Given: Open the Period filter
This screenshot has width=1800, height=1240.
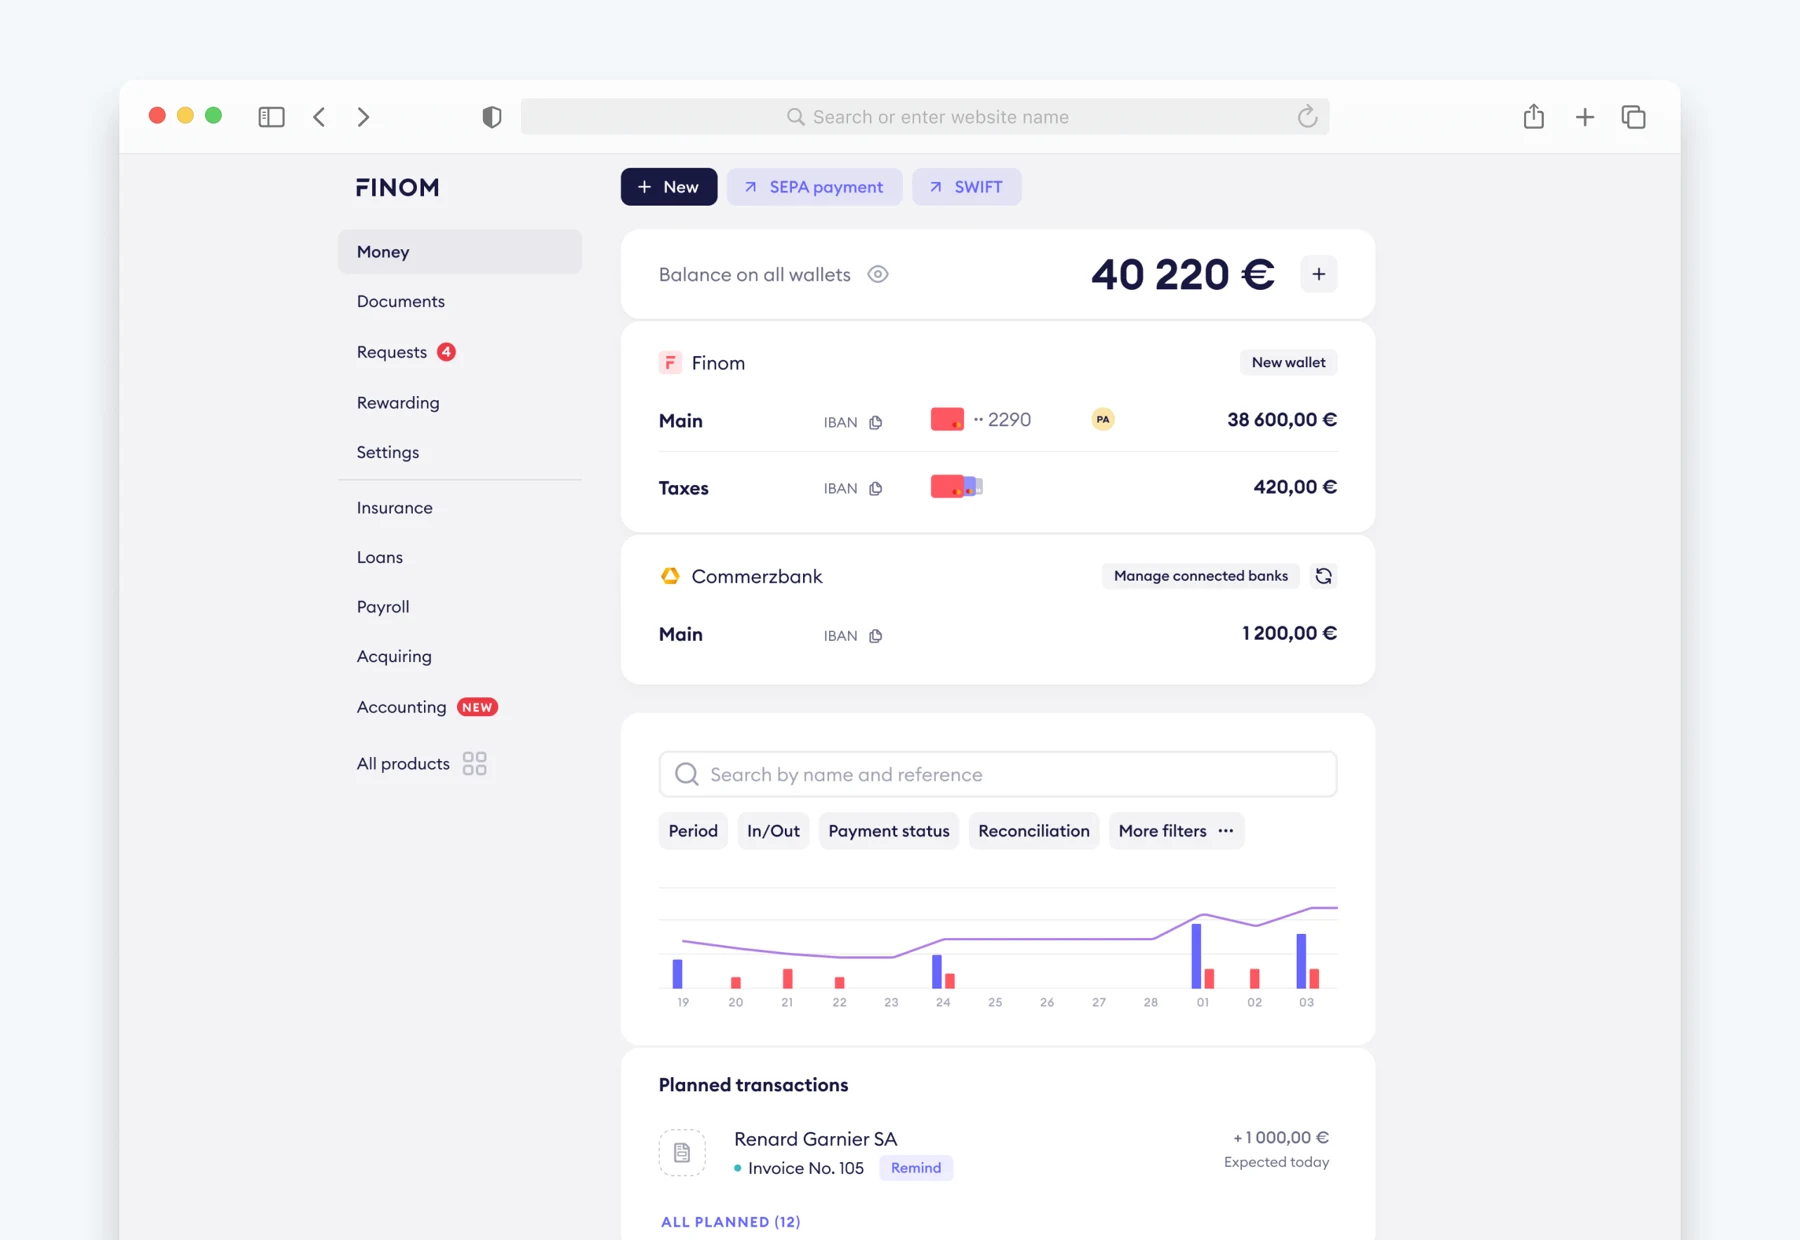Looking at the screenshot, I should click(693, 831).
